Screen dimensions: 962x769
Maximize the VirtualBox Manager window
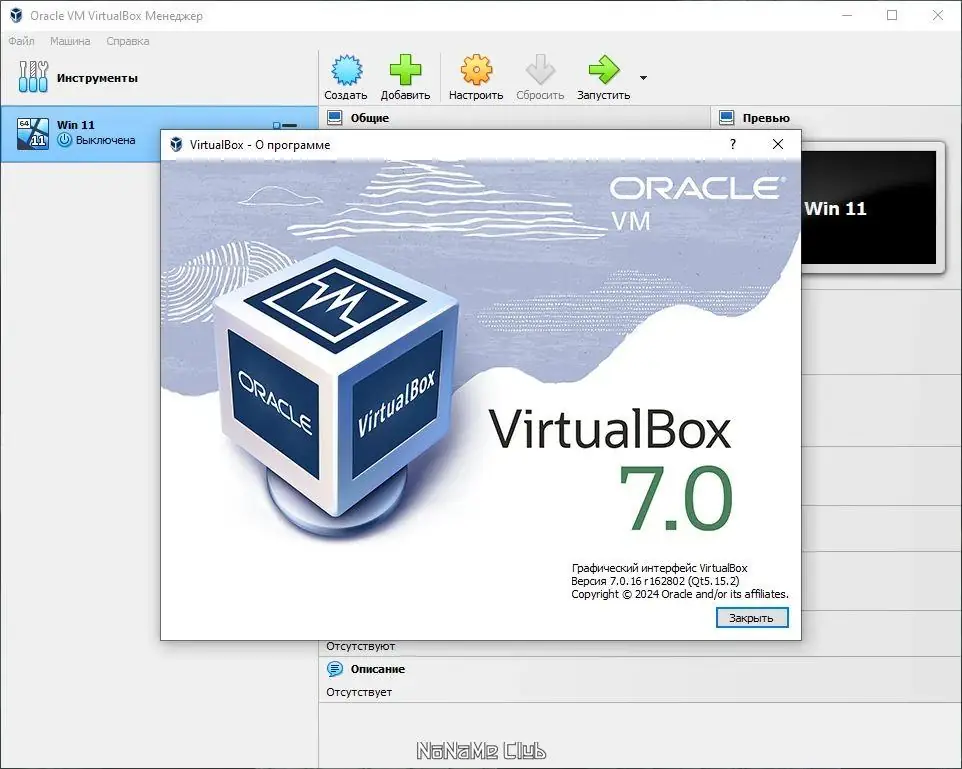pos(892,15)
